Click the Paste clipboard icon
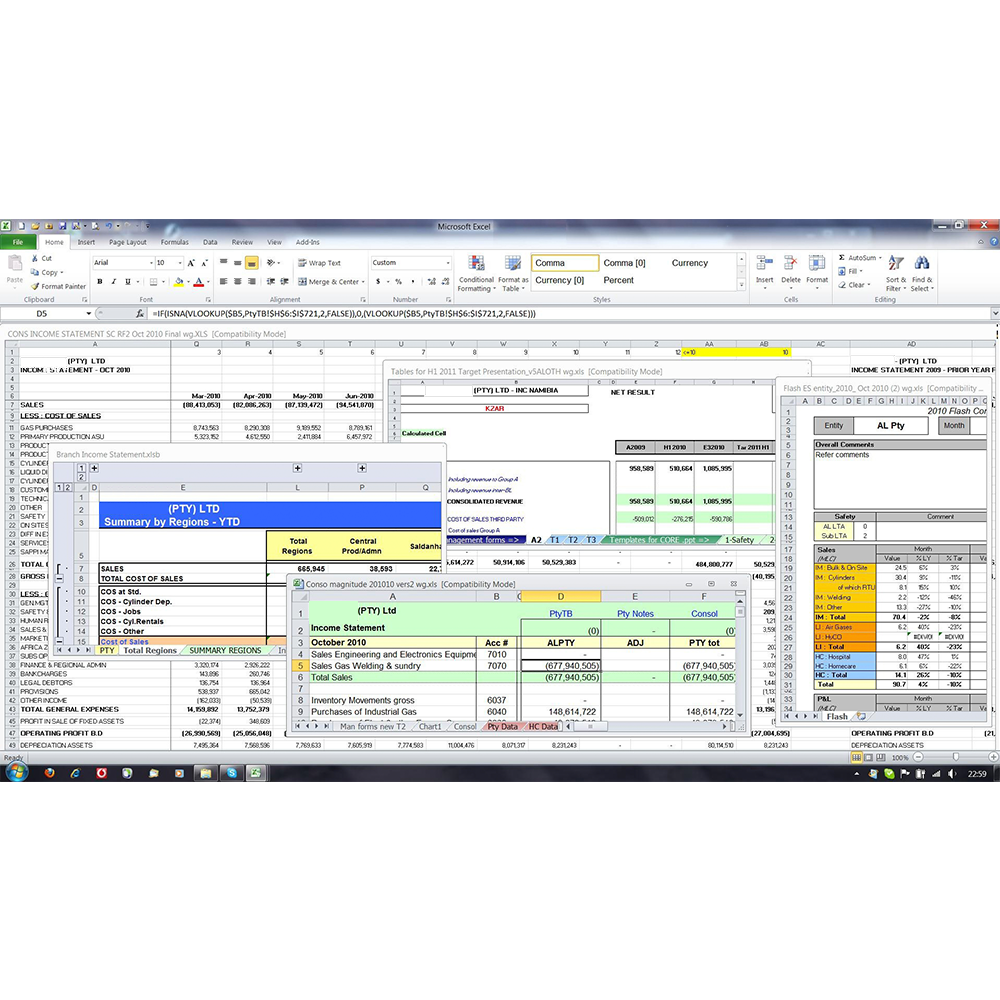1000x1000 pixels. 14,264
